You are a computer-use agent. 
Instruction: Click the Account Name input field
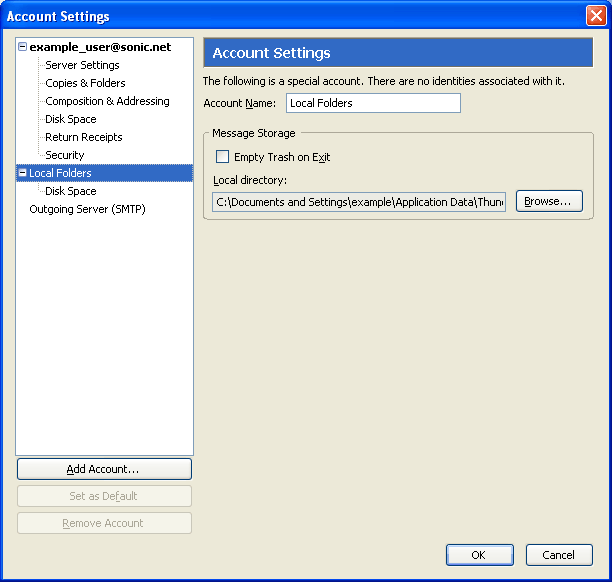click(x=373, y=103)
